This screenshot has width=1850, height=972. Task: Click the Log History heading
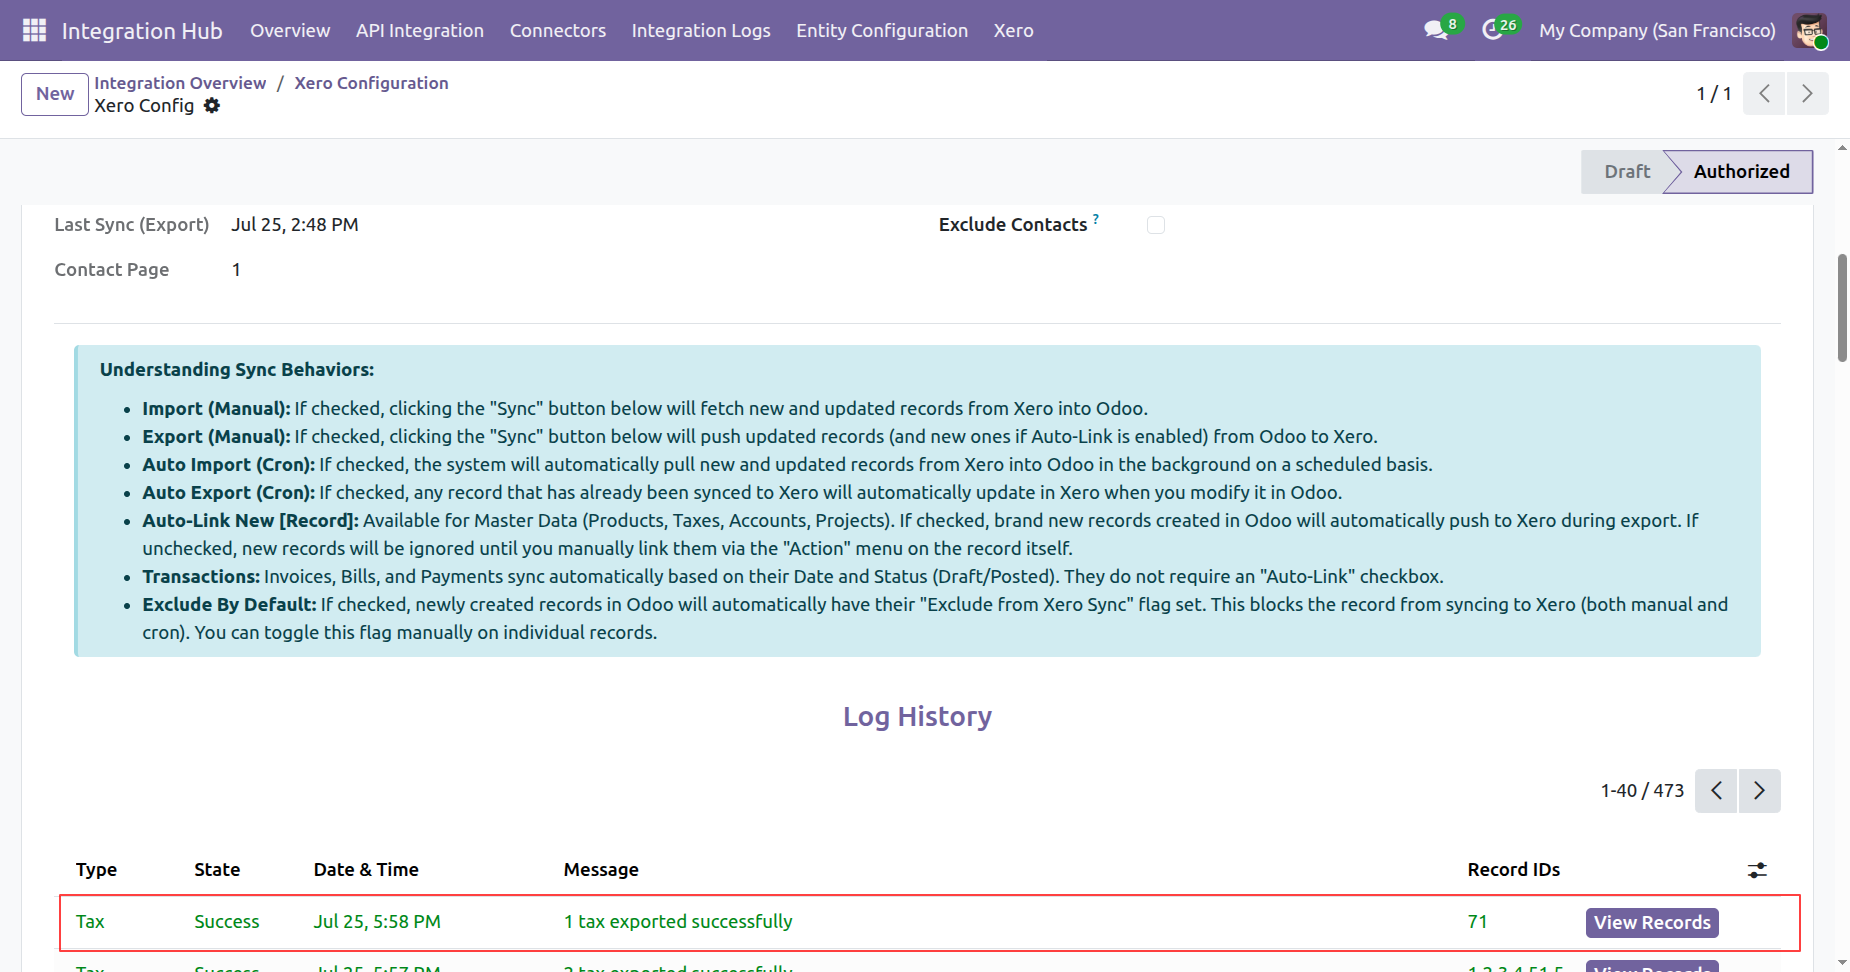(917, 717)
